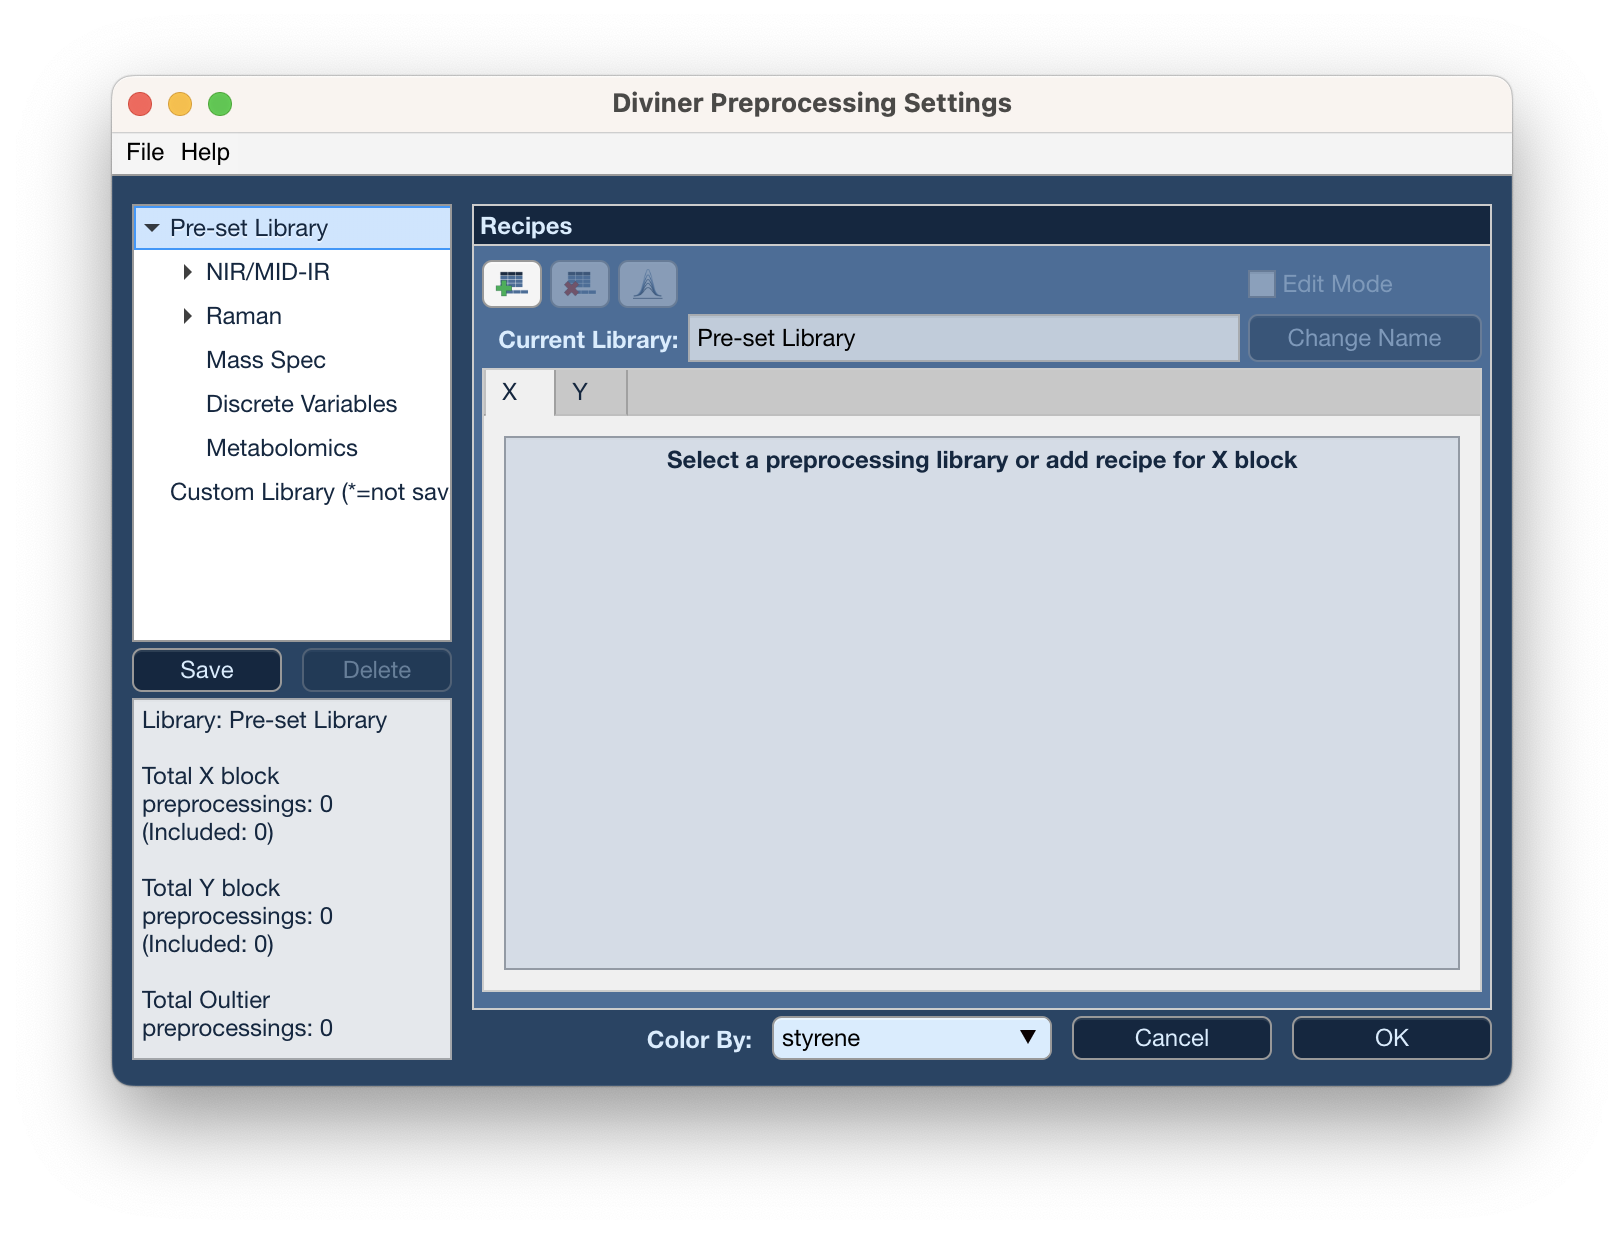Click the Change Name button

[x=1364, y=338]
